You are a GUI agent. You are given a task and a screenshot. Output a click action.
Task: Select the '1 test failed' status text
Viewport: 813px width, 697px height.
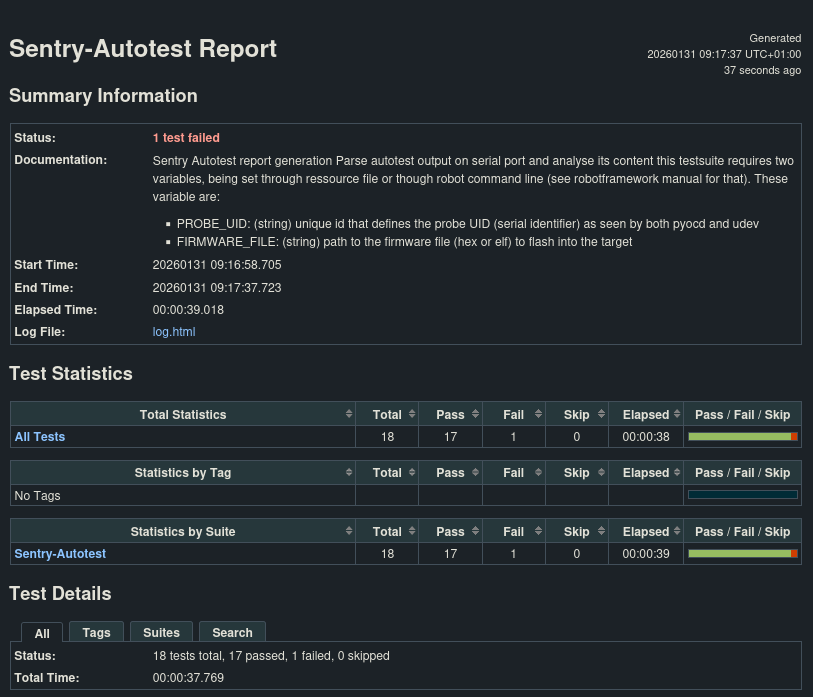coord(186,138)
